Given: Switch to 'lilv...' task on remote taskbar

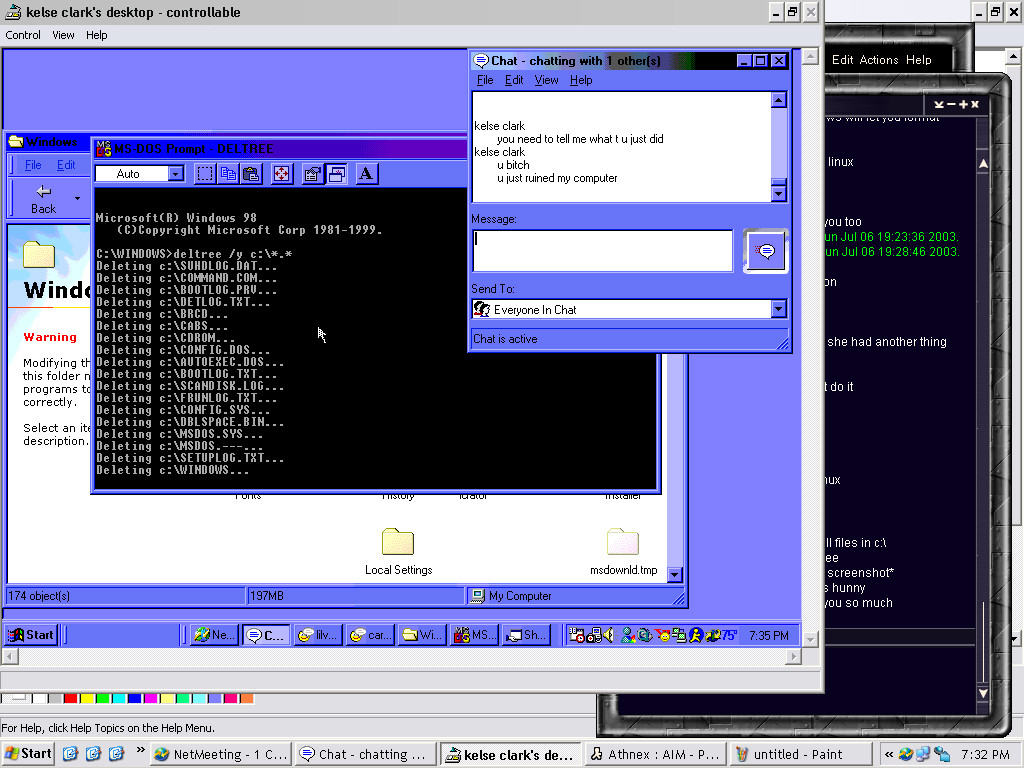Looking at the screenshot, I should pos(318,635).
